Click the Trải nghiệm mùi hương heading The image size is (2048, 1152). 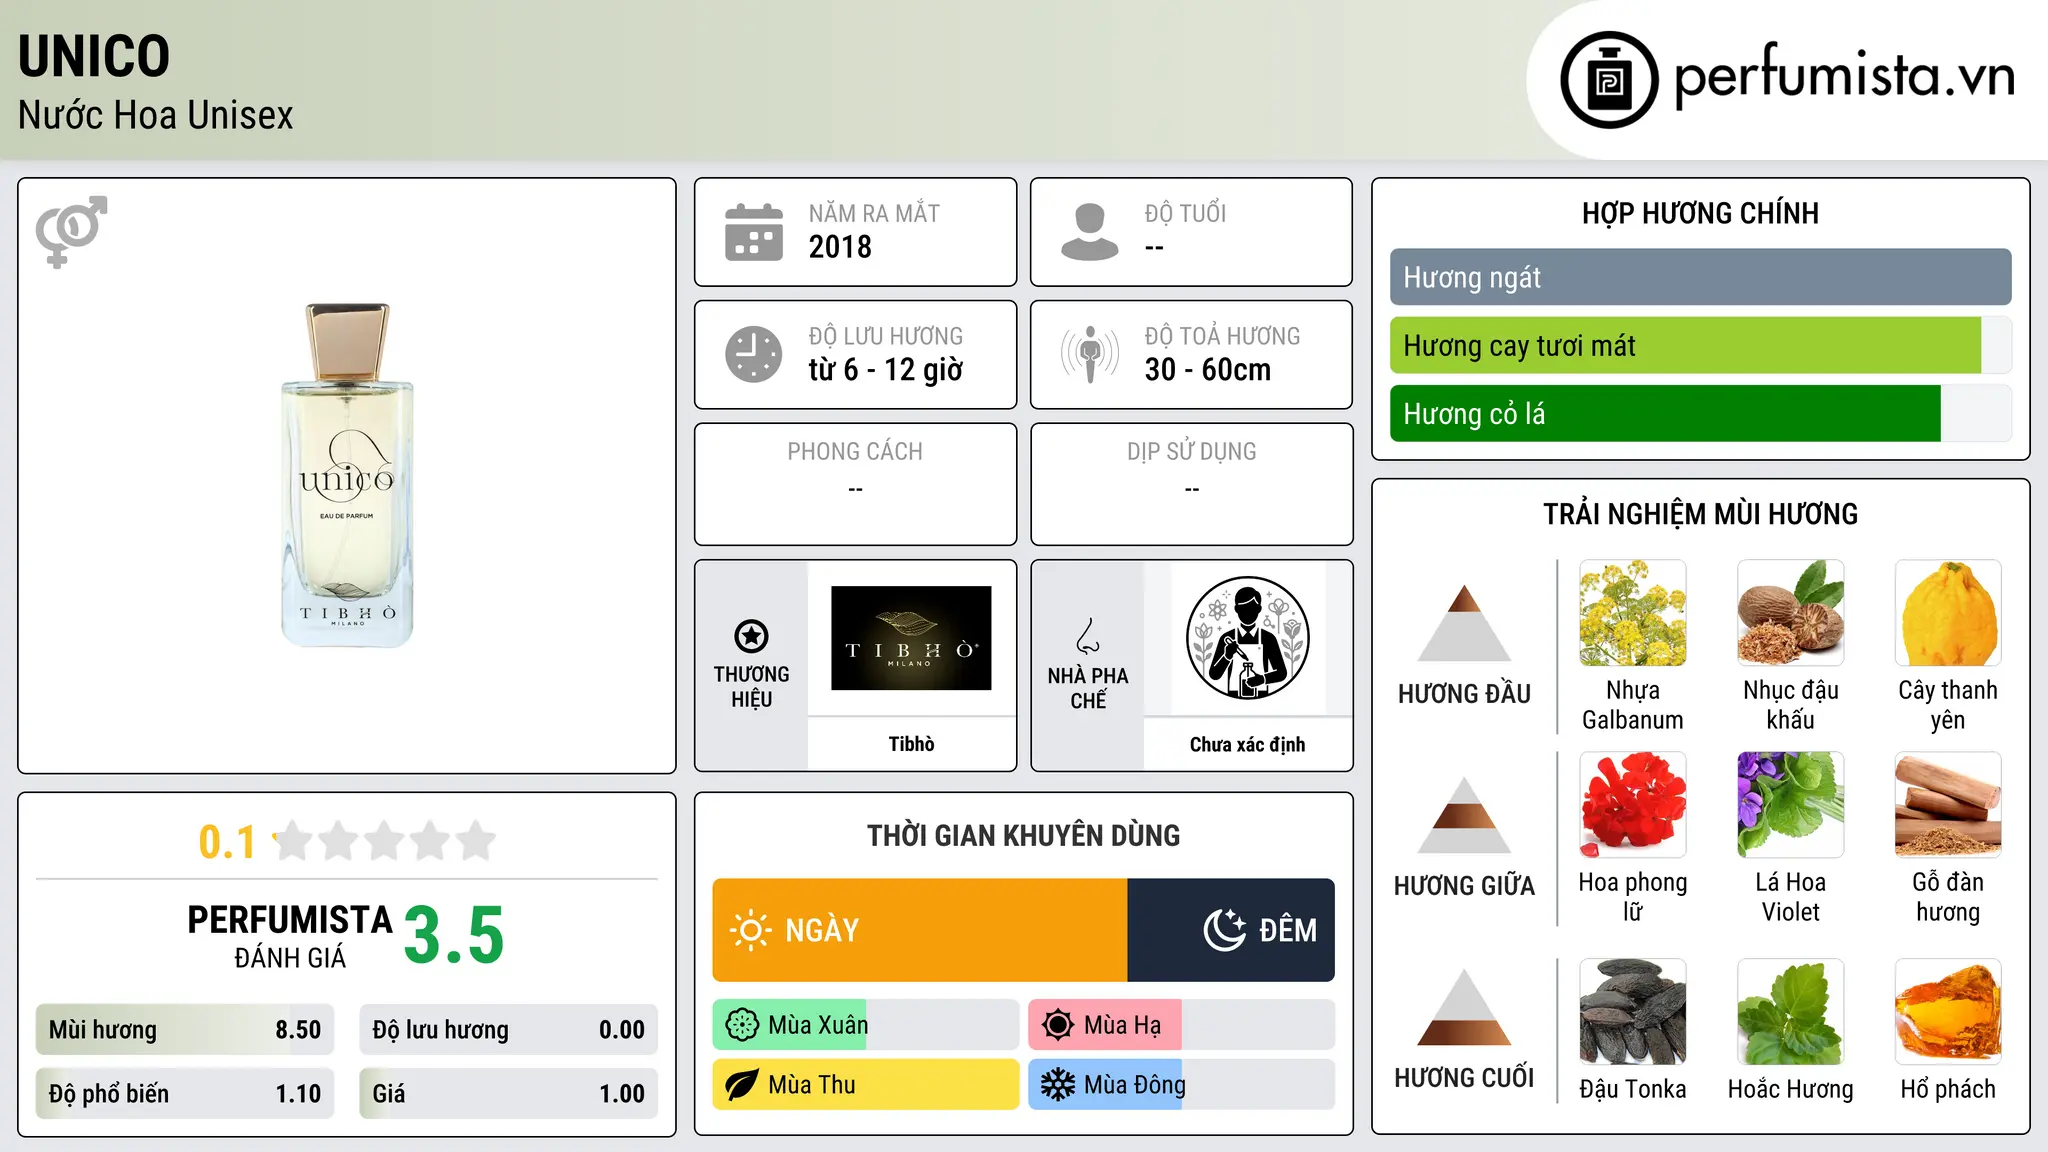(1700, 514)
